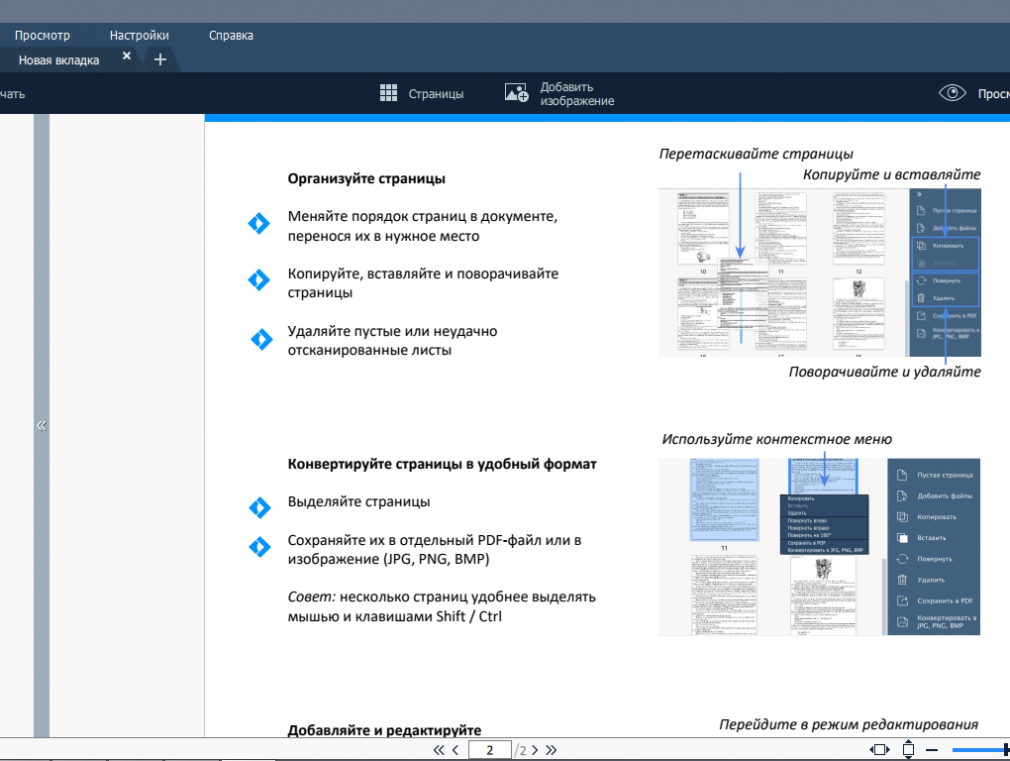
Task: Click the caption 'Используйте контекстное меню'
Action: (x=776, y=439)
